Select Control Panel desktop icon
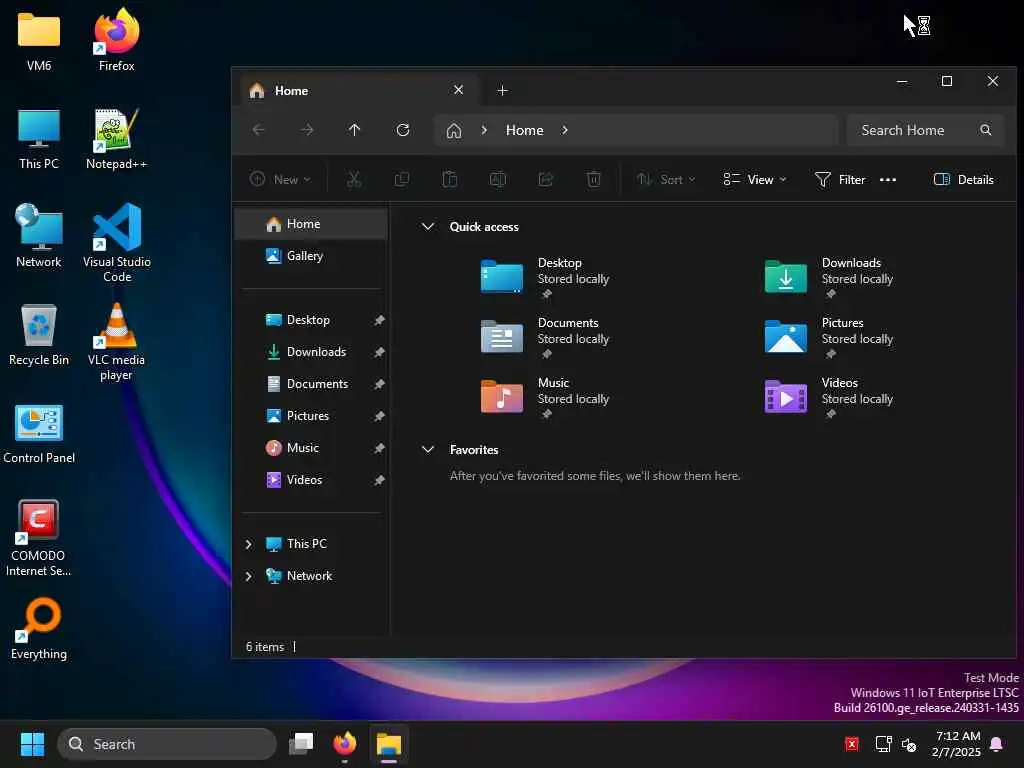The width and height of the screenshot is (1024, 768). 39,434
